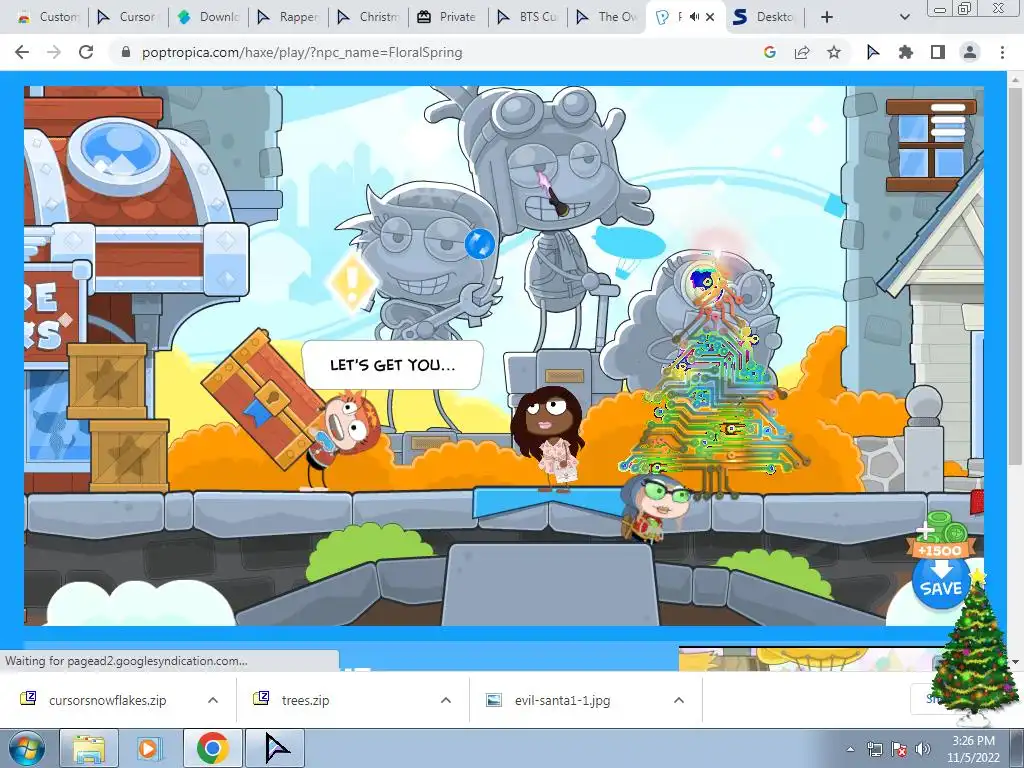The height and width of the screenshot is (768, 1024).
Task: Open Windows Media Player from taskbar
Action: tap(150, 748)
